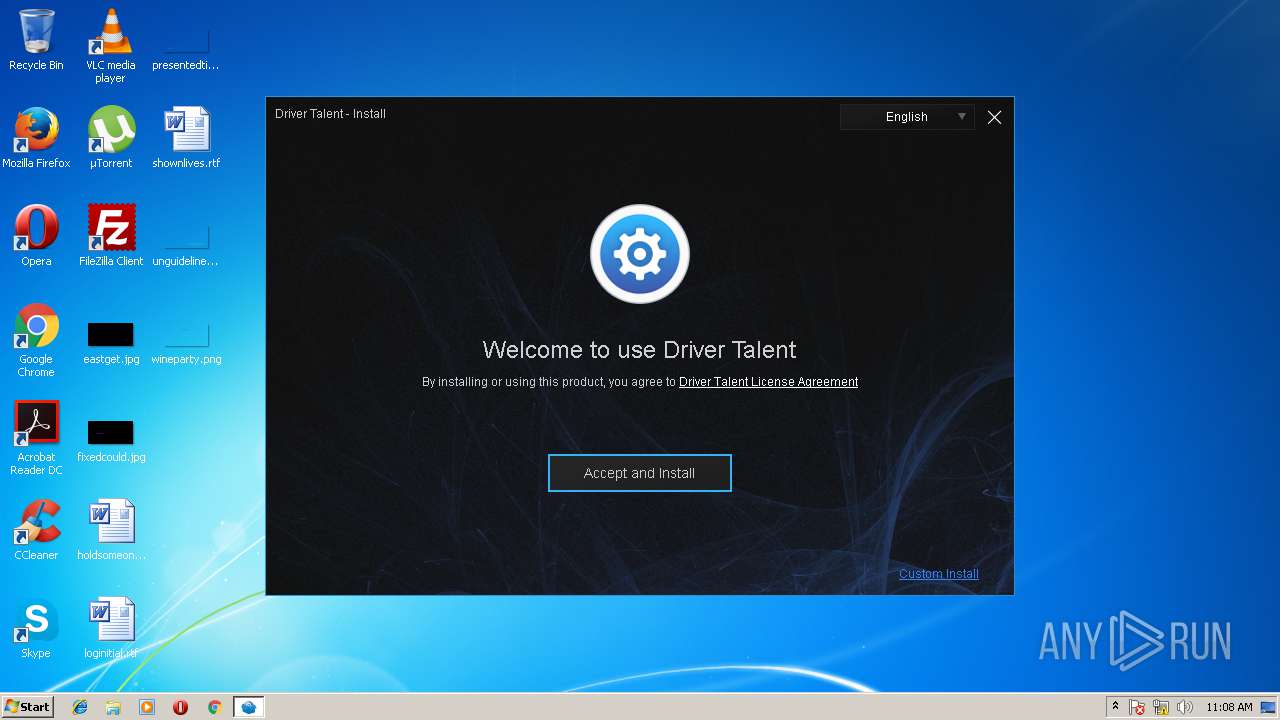Open Internet Explorer from taskbar

[80, 707]
